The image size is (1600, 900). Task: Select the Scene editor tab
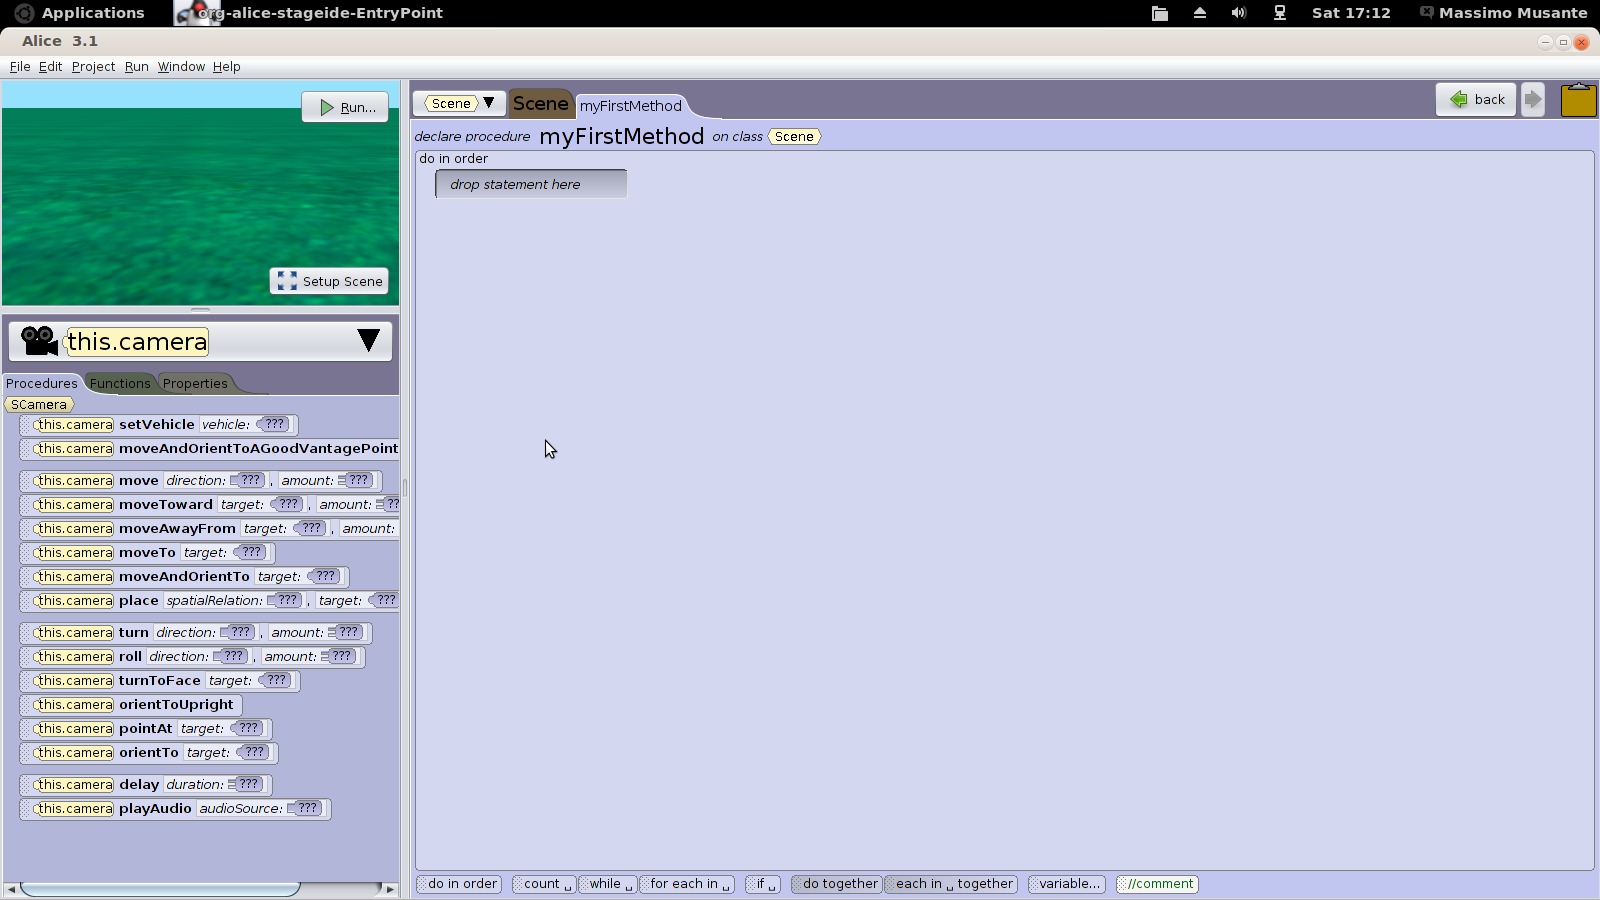[x=540, y=104]
